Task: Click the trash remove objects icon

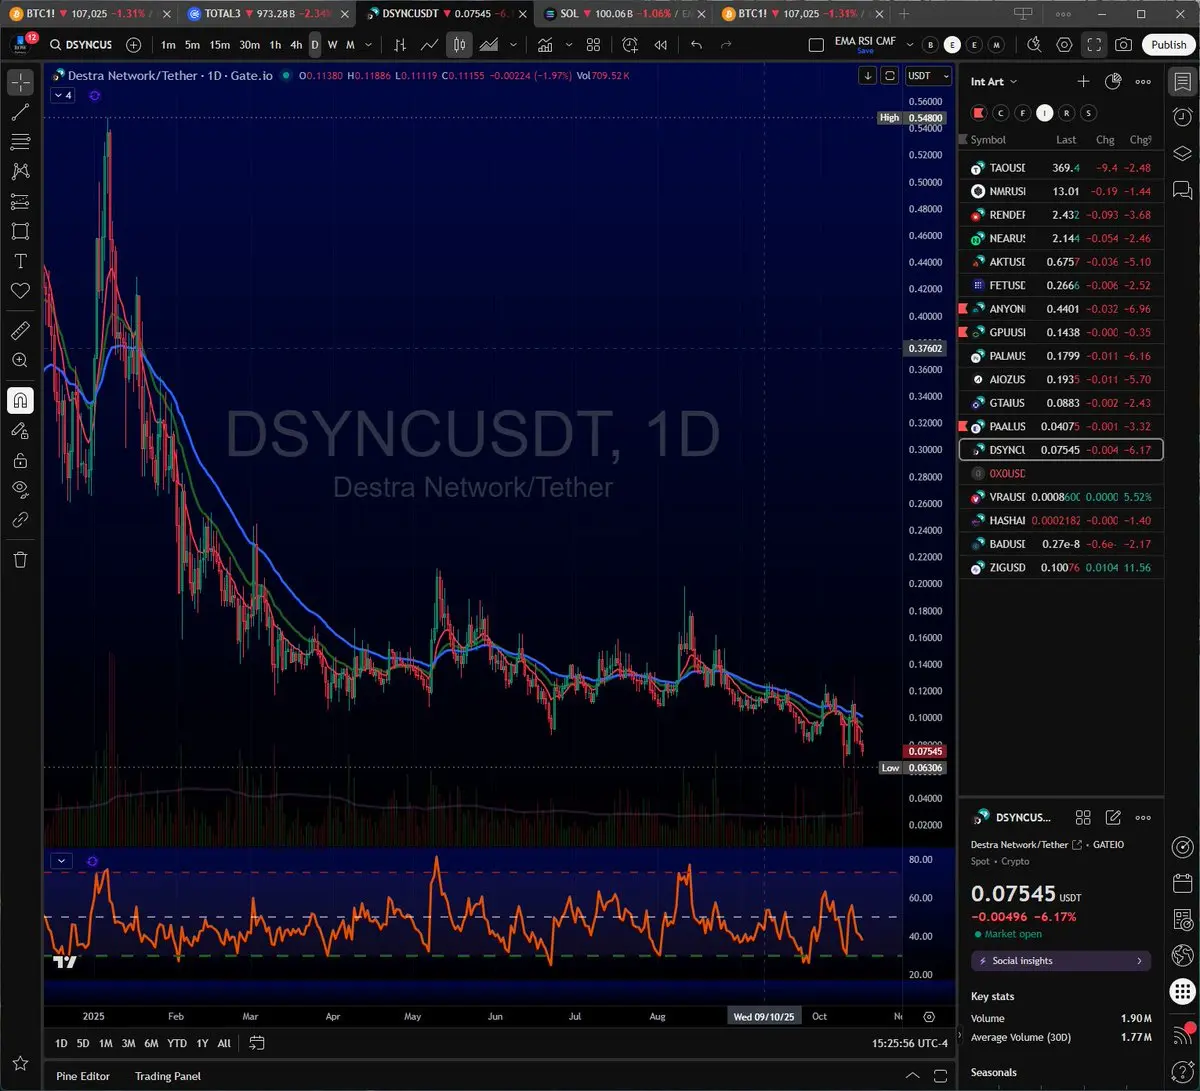Action: coord(20,559)
